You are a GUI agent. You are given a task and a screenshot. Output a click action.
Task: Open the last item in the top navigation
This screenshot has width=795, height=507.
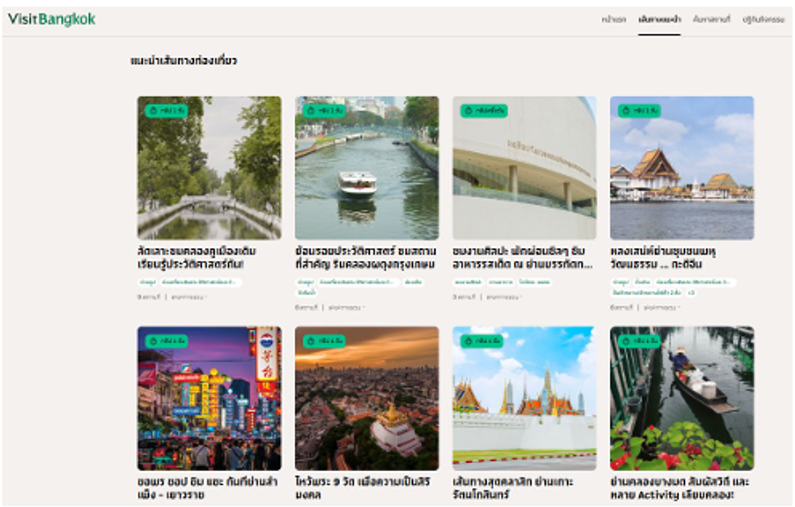pyautogui.click(x=764, y=20)
